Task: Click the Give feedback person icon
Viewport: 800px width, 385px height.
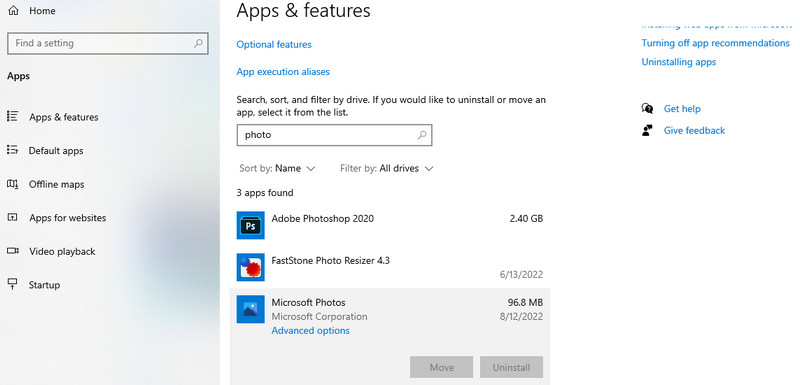Action: [x=647, y=131]
